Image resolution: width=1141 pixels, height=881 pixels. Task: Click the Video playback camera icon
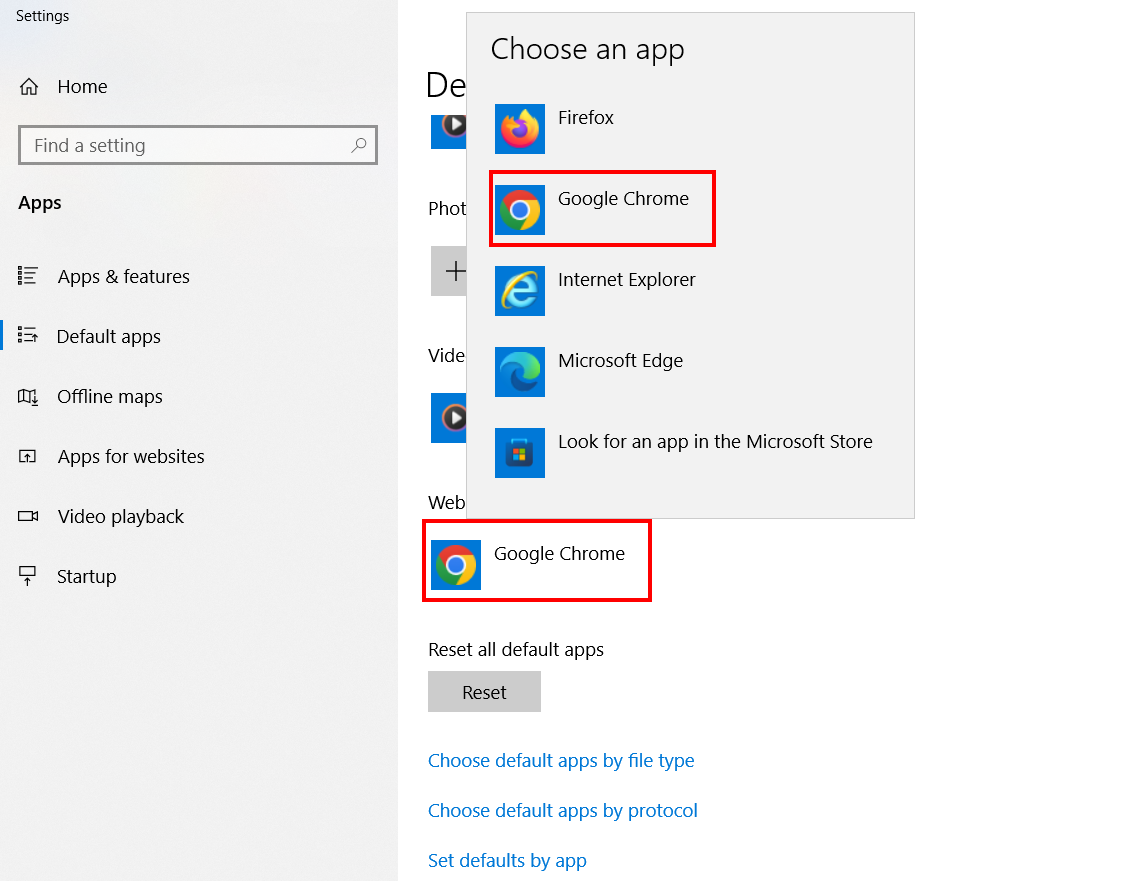28,516
